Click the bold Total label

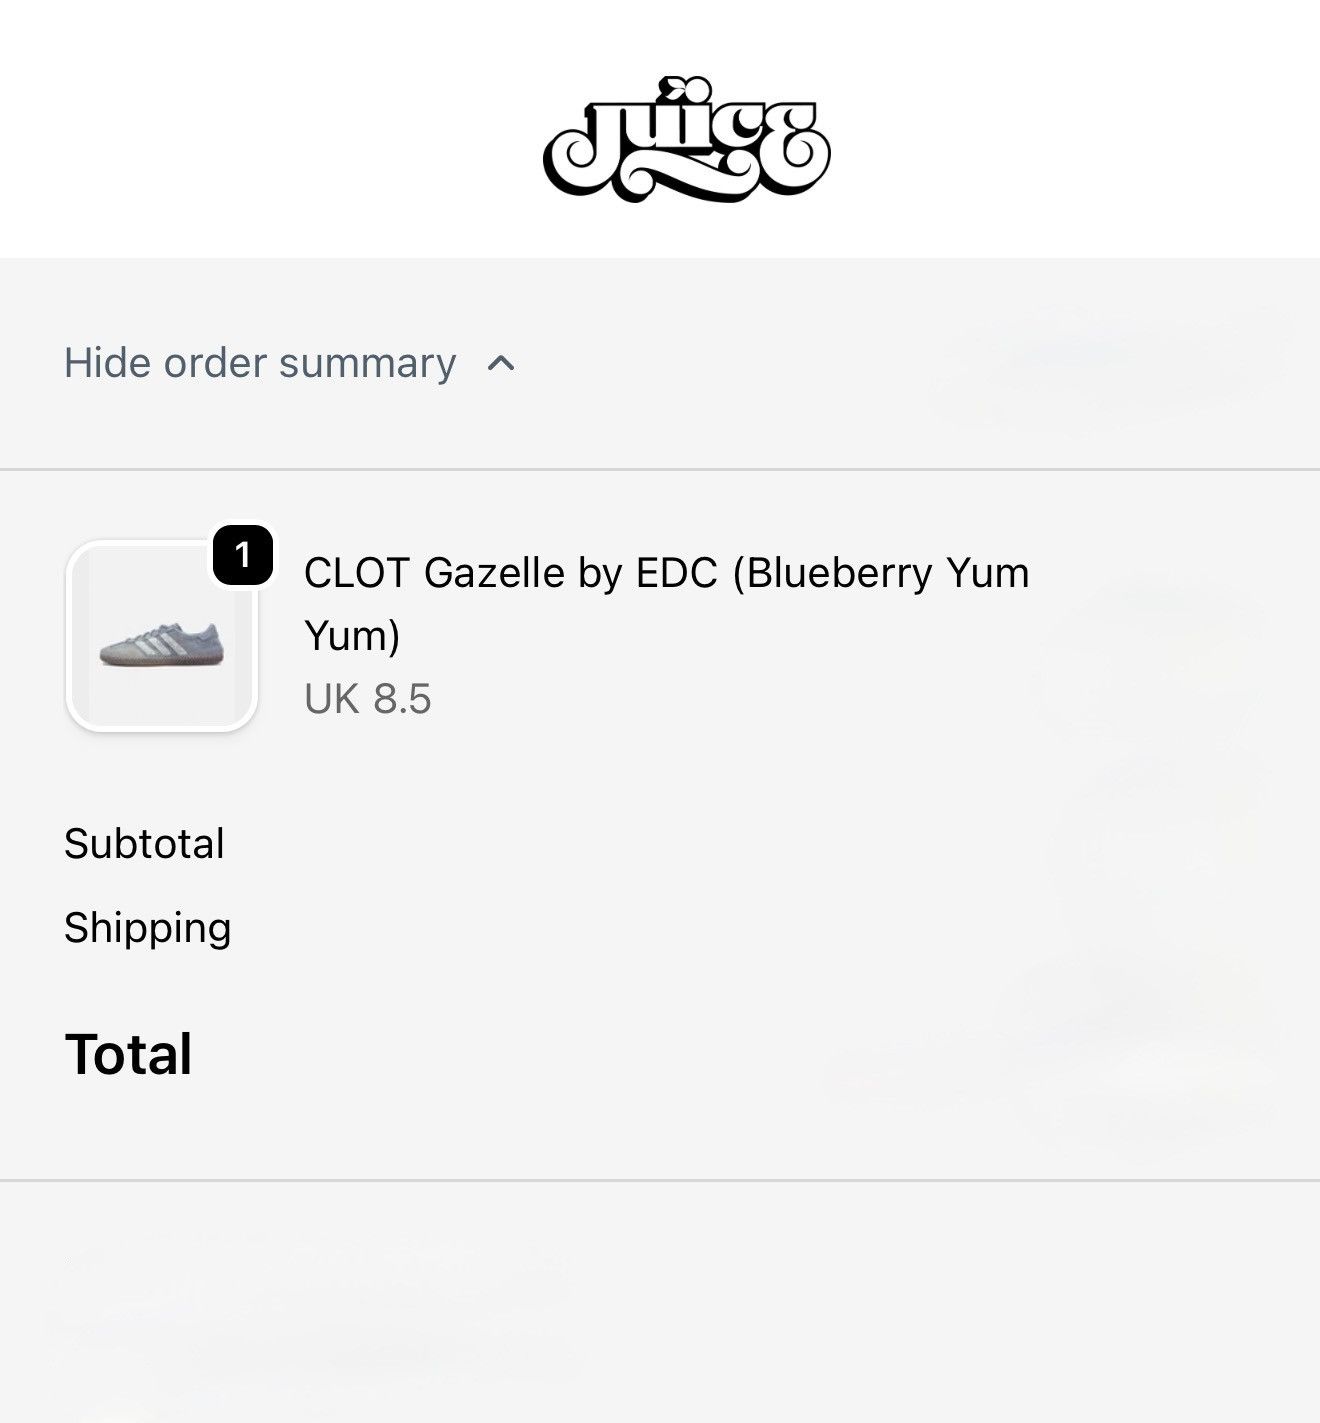[x=128, y=1054]
